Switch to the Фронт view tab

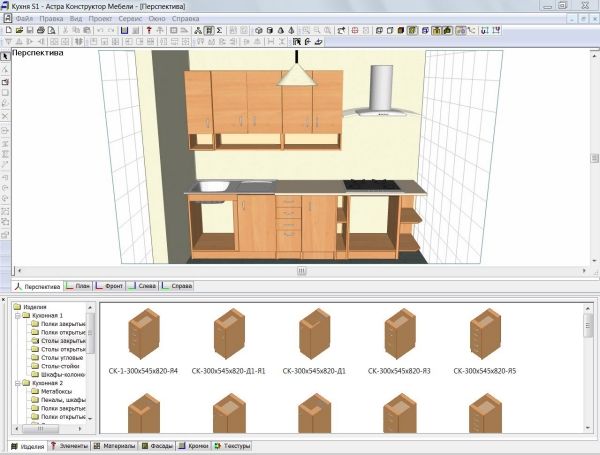coord(112,286)
